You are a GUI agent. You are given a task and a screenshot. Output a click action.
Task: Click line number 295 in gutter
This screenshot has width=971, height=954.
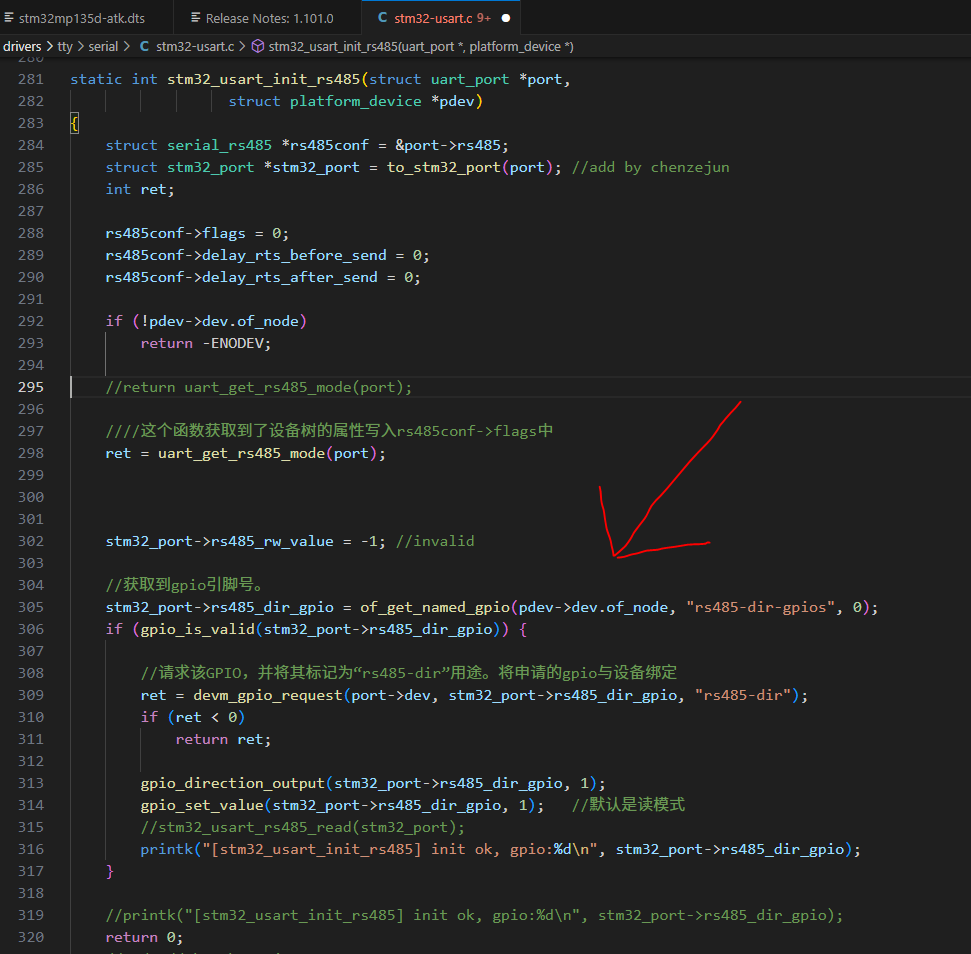click(x=31, y=387)
